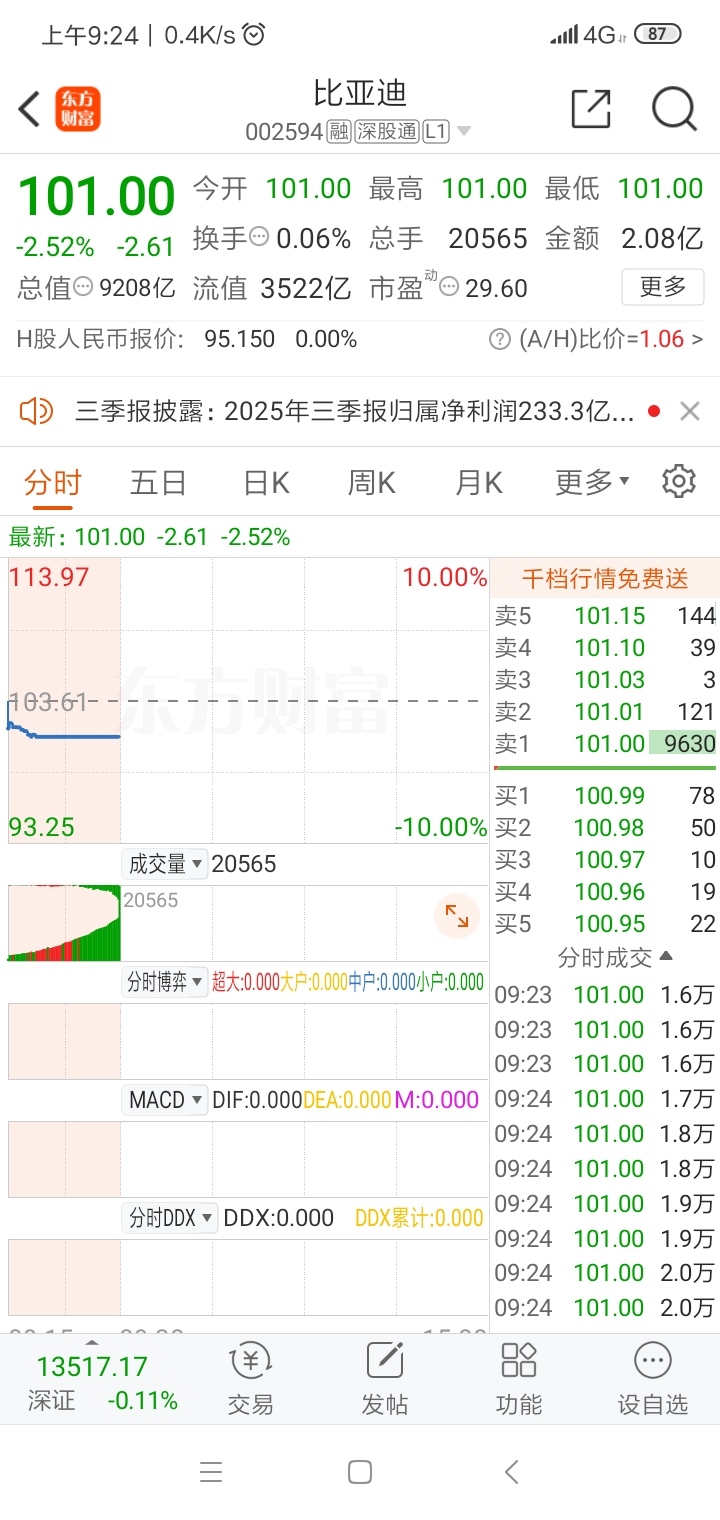Tap Android home square button

(360, 1472)
